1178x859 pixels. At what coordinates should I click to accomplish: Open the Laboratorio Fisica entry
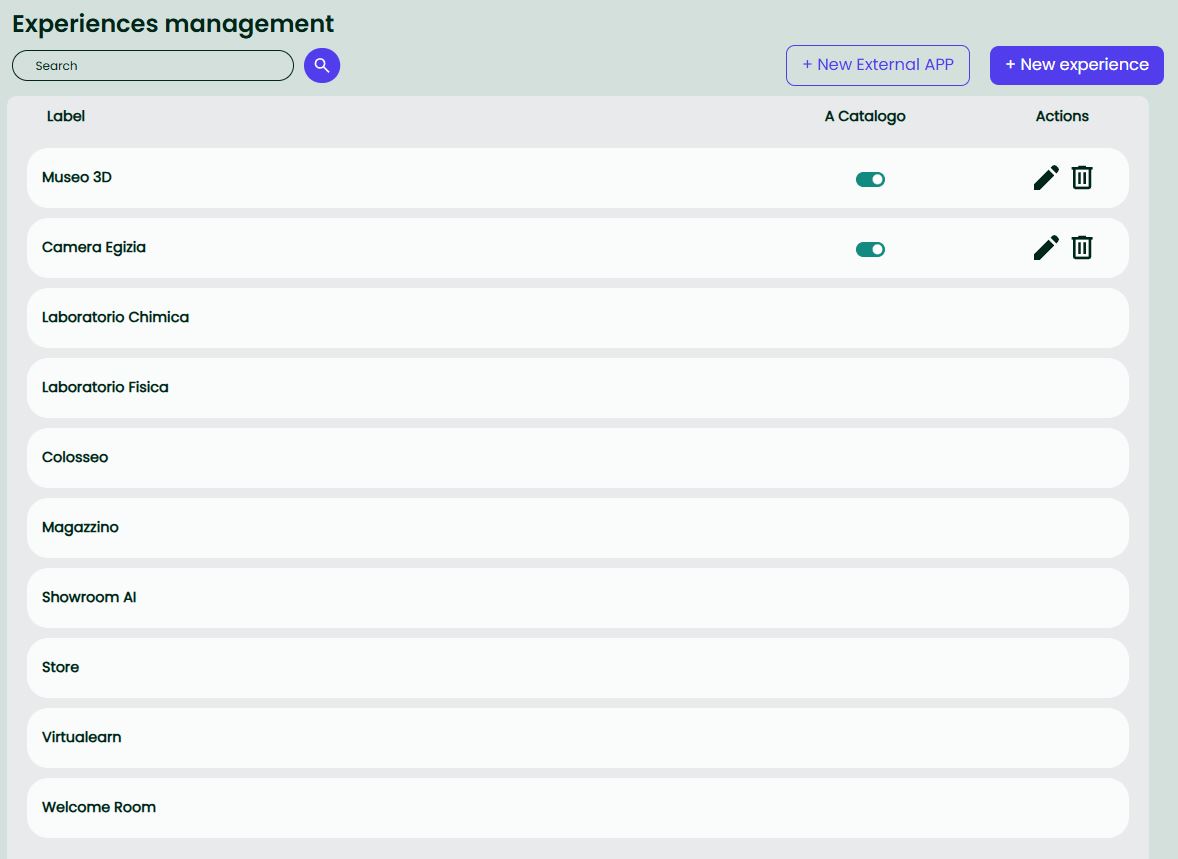point(105,388)
